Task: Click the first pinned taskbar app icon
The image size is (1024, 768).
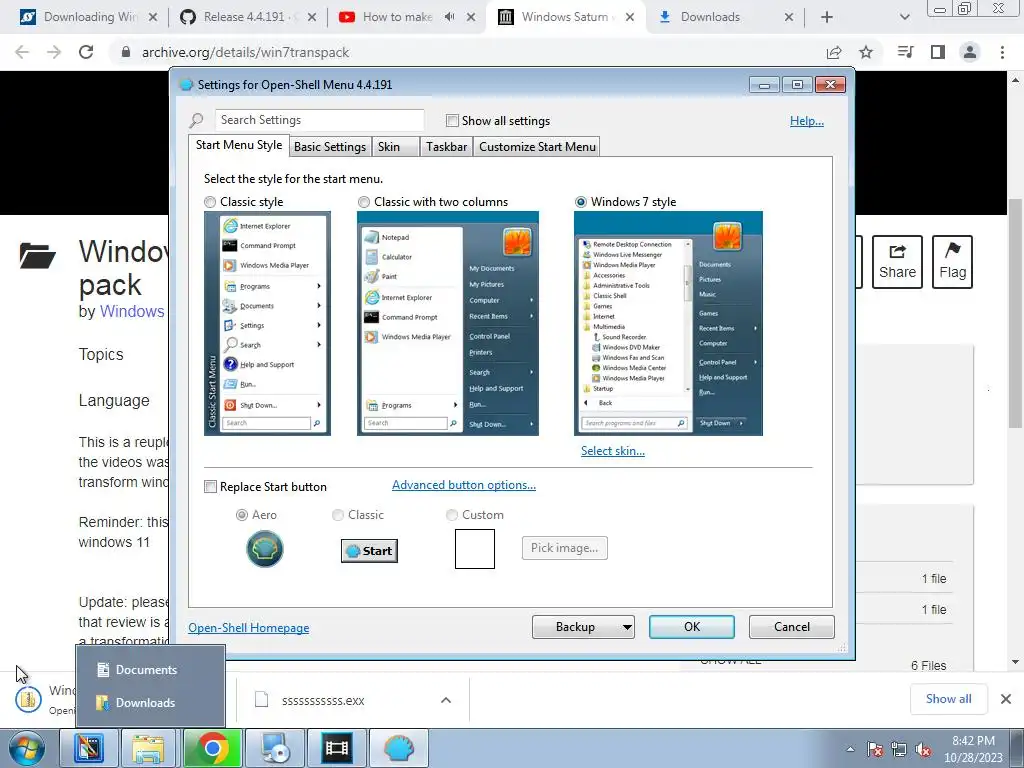Action: click(89, 748)
